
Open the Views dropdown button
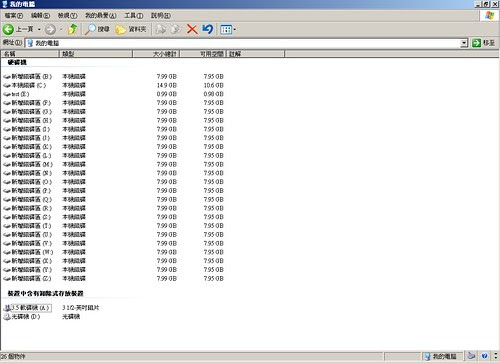point(228,30)
